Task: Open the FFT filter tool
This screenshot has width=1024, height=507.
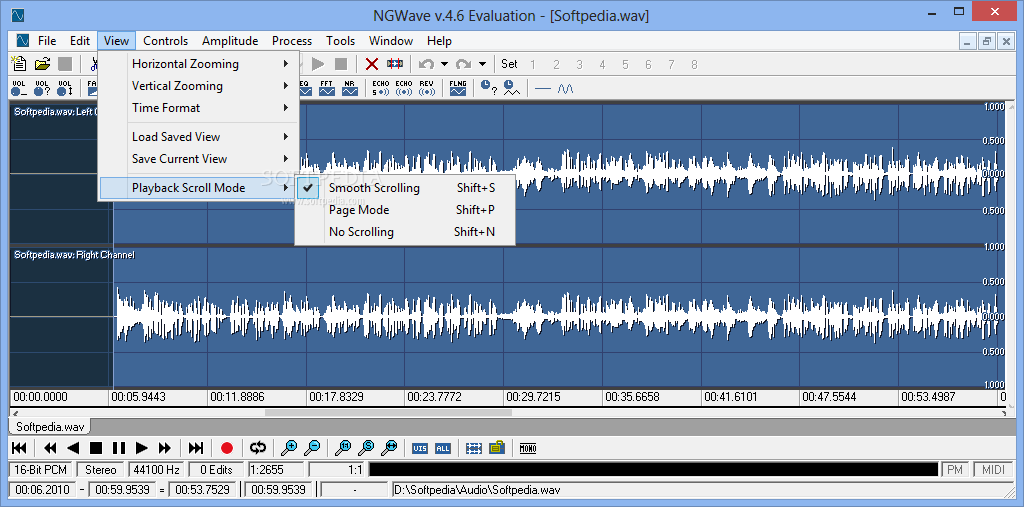Action: [x=327, y=88]
